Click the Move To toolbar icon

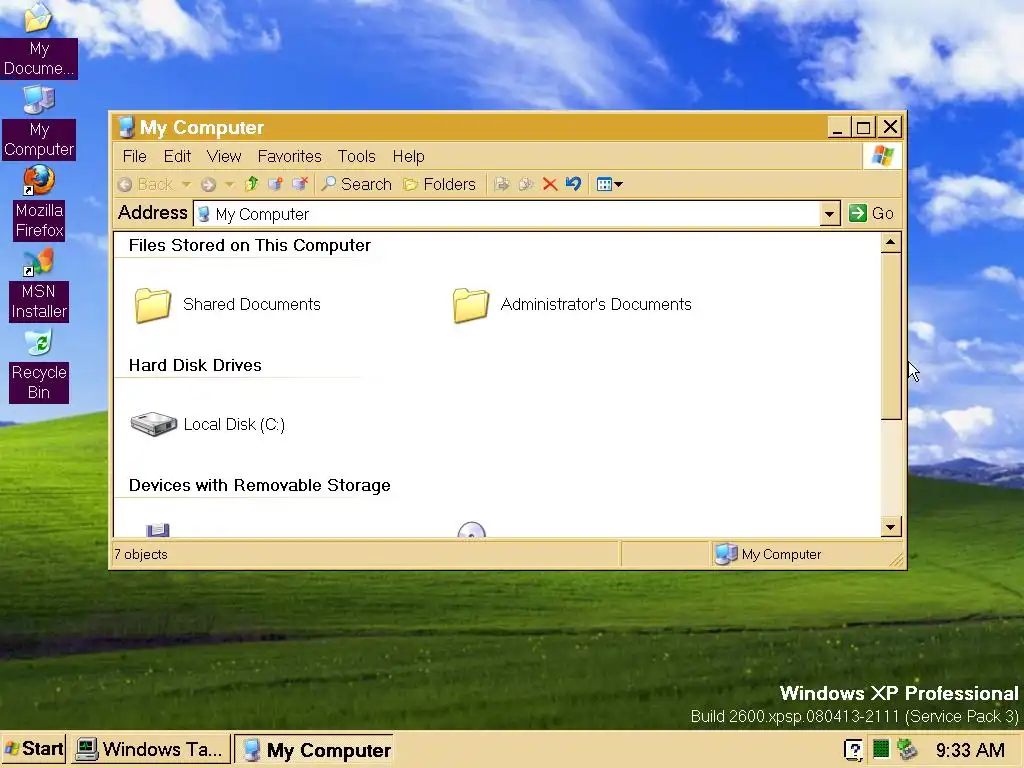click(x=502, y=184)
